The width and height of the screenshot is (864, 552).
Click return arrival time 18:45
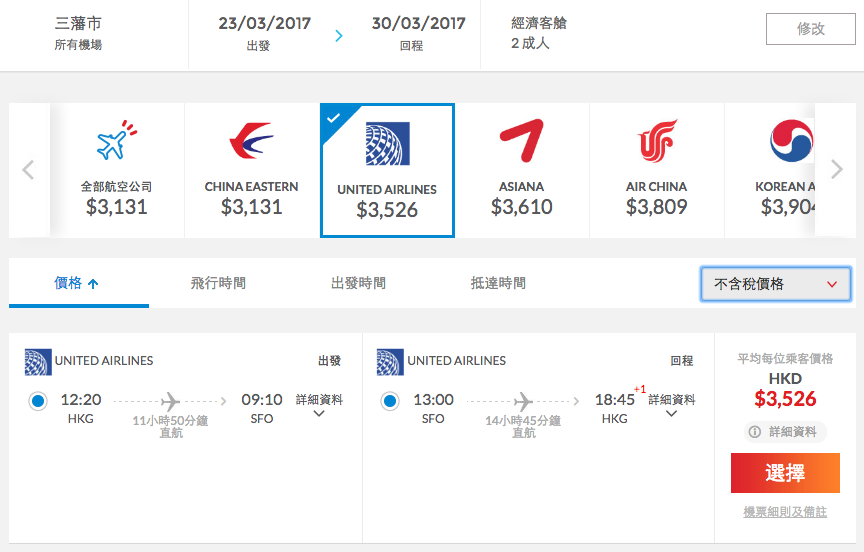615,399
